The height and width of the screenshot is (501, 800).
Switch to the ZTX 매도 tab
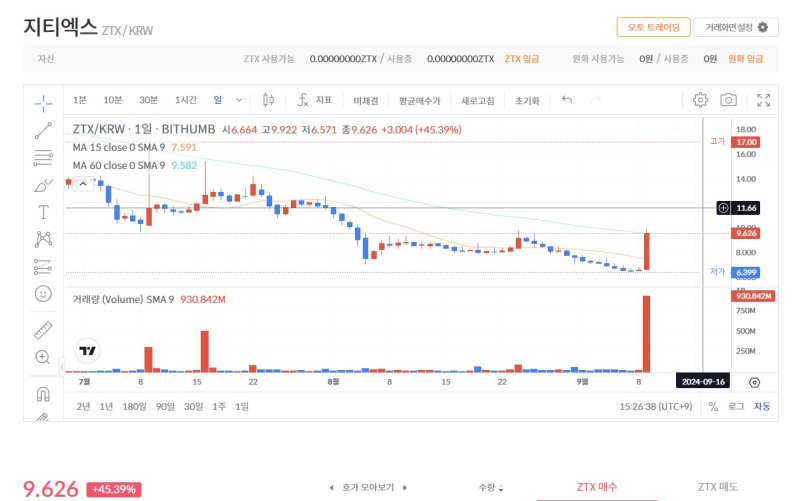point(718,487)
